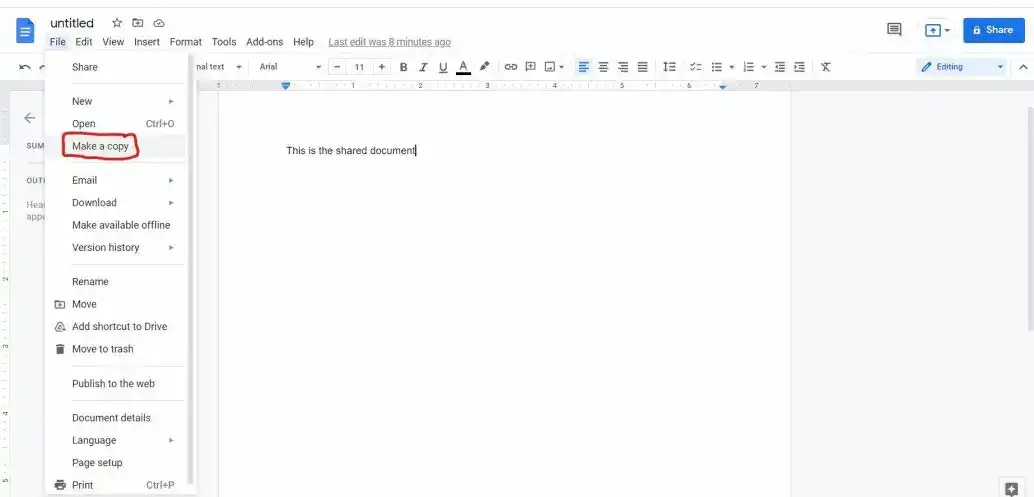The image size is (1034, 497).
Task: Click 'Last edit was 8 minutes ago' link
Action: click(390, 42)
